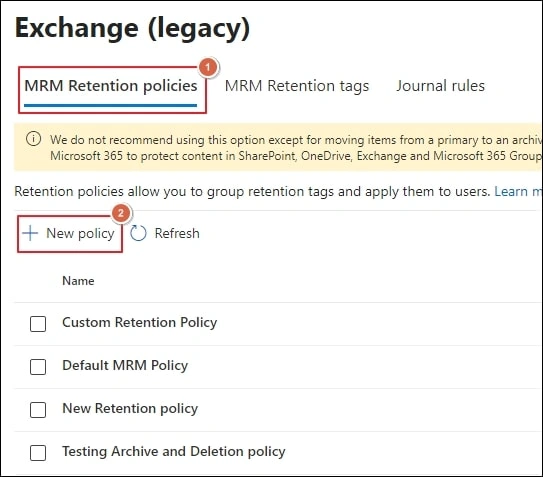Image resolution: width=543 pixels, height=477 pixels.
Task: Tick the New Retention policy checkbox
Action: pyautogui.click(x=38, y=409)
